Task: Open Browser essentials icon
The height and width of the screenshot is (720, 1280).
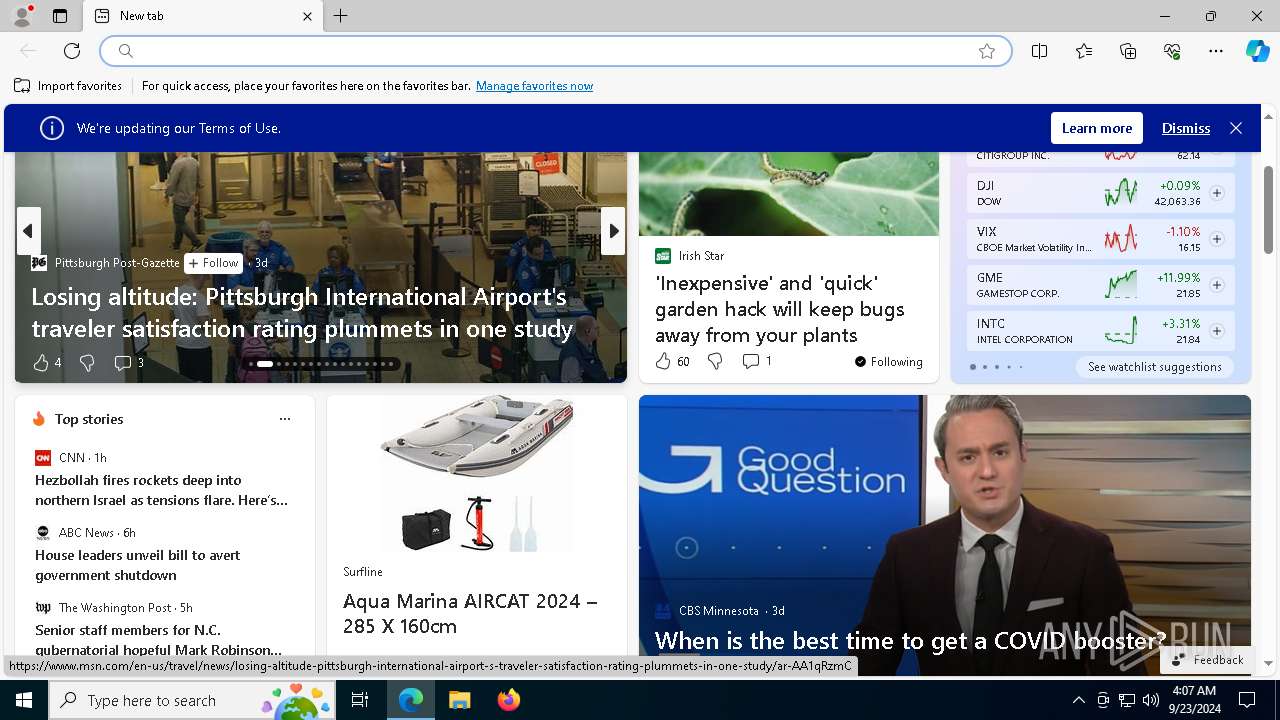Action: [x=1172, y=51]
